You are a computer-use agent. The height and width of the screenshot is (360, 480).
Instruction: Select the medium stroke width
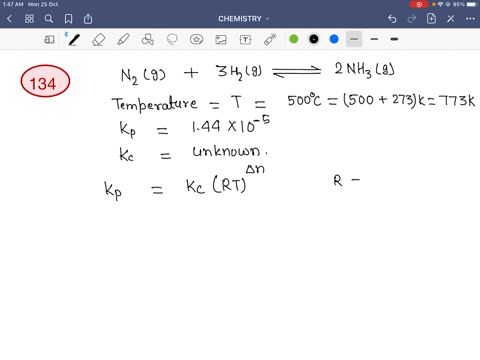374,39
